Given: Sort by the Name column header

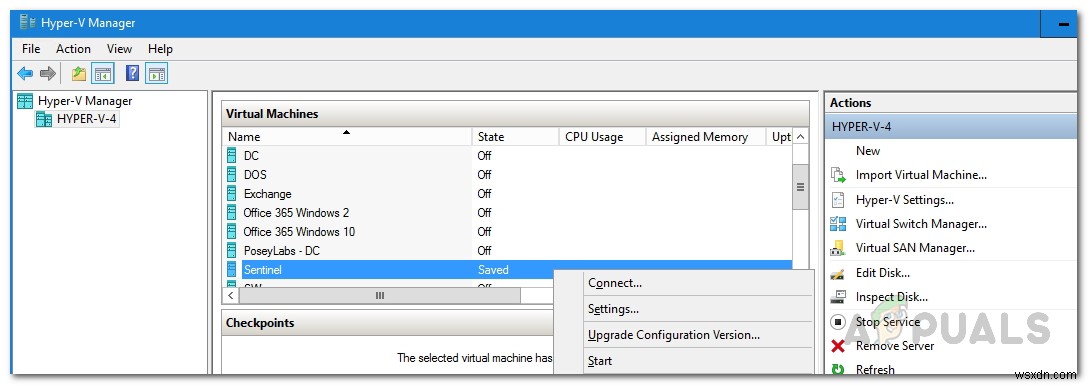Looking at the screenshot, I should 347,137.
